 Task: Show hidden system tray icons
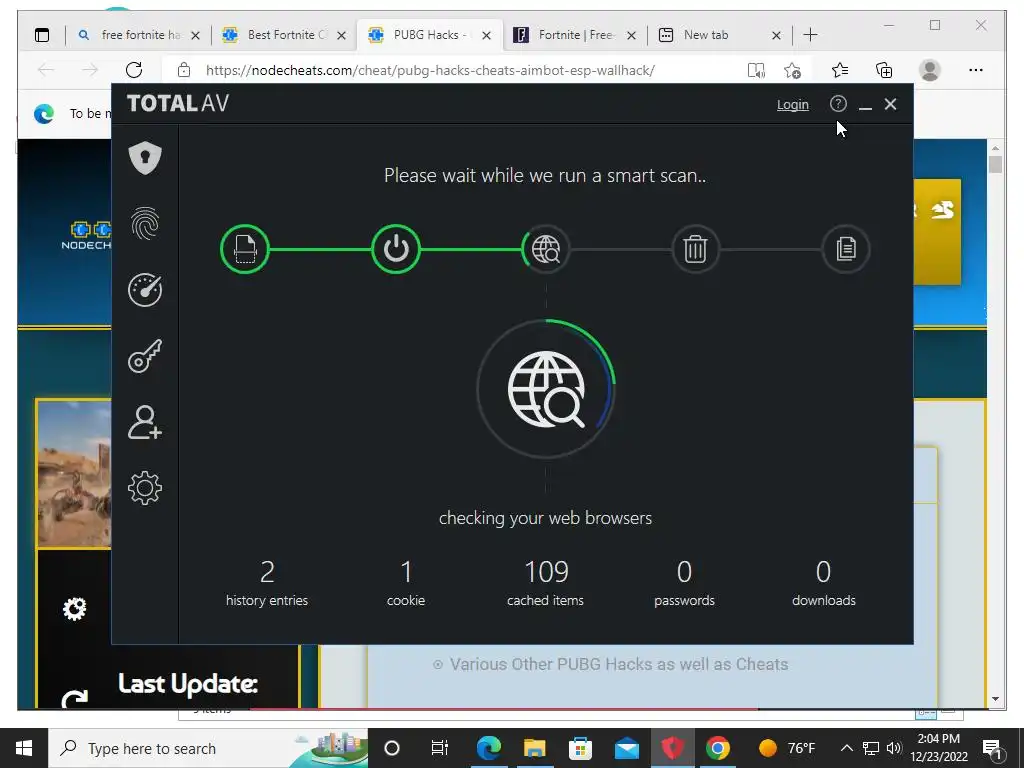point(846,748)
